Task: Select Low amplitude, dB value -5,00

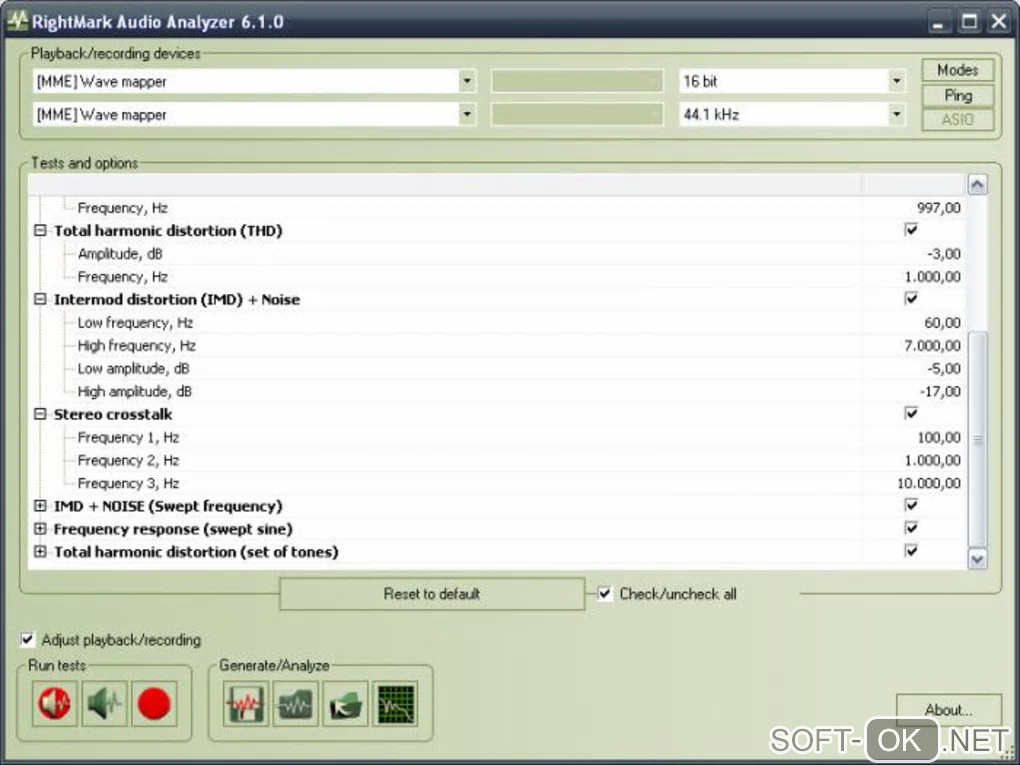Action: coord(943,368)
